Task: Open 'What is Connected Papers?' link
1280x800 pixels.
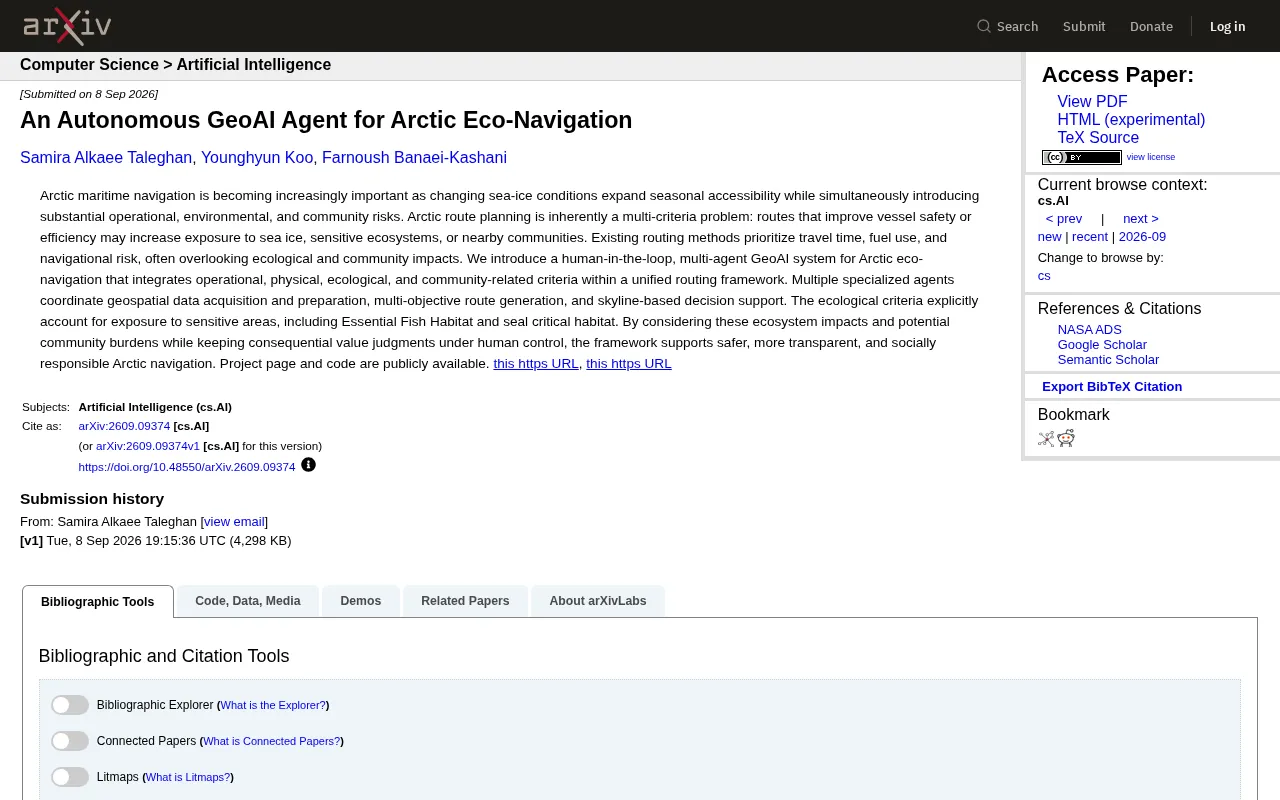Action: pyautogui.click(x=271, y=741)
